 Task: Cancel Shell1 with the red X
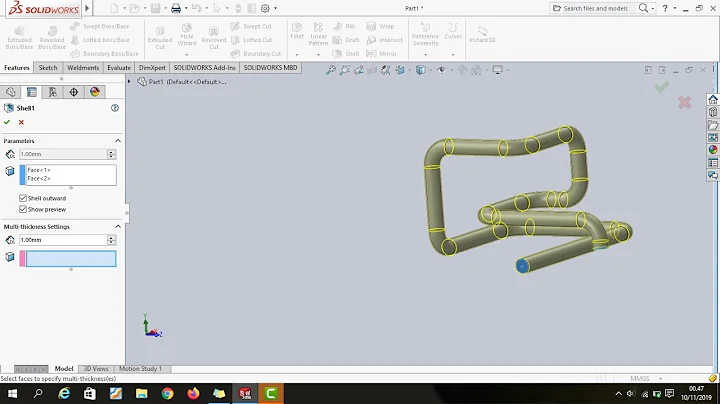coord(21,122)
